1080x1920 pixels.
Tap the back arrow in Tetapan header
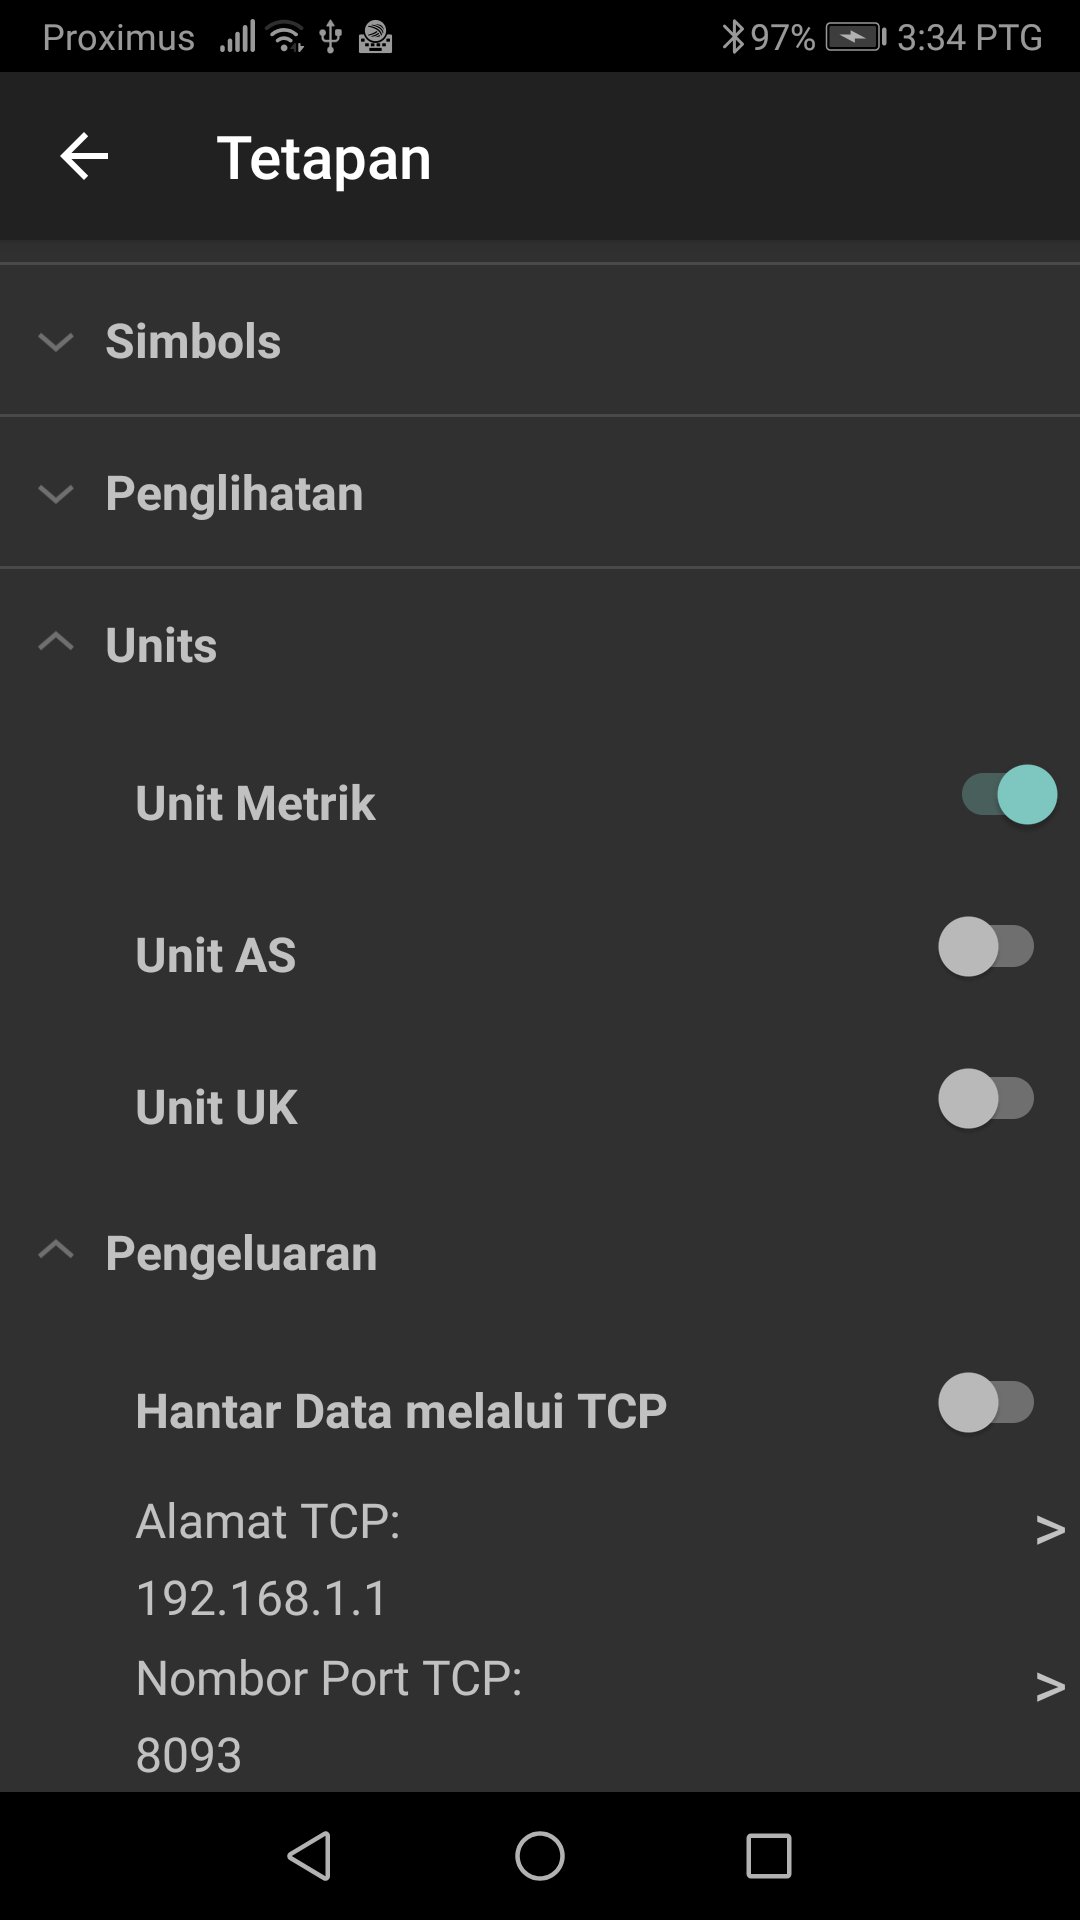84,157
